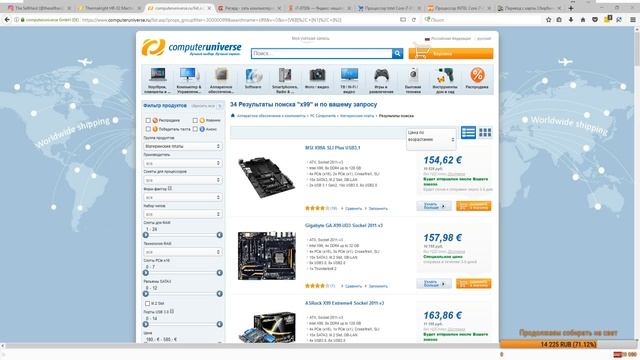Open the browser home page icon
The image size is (640, 360).
583,20
